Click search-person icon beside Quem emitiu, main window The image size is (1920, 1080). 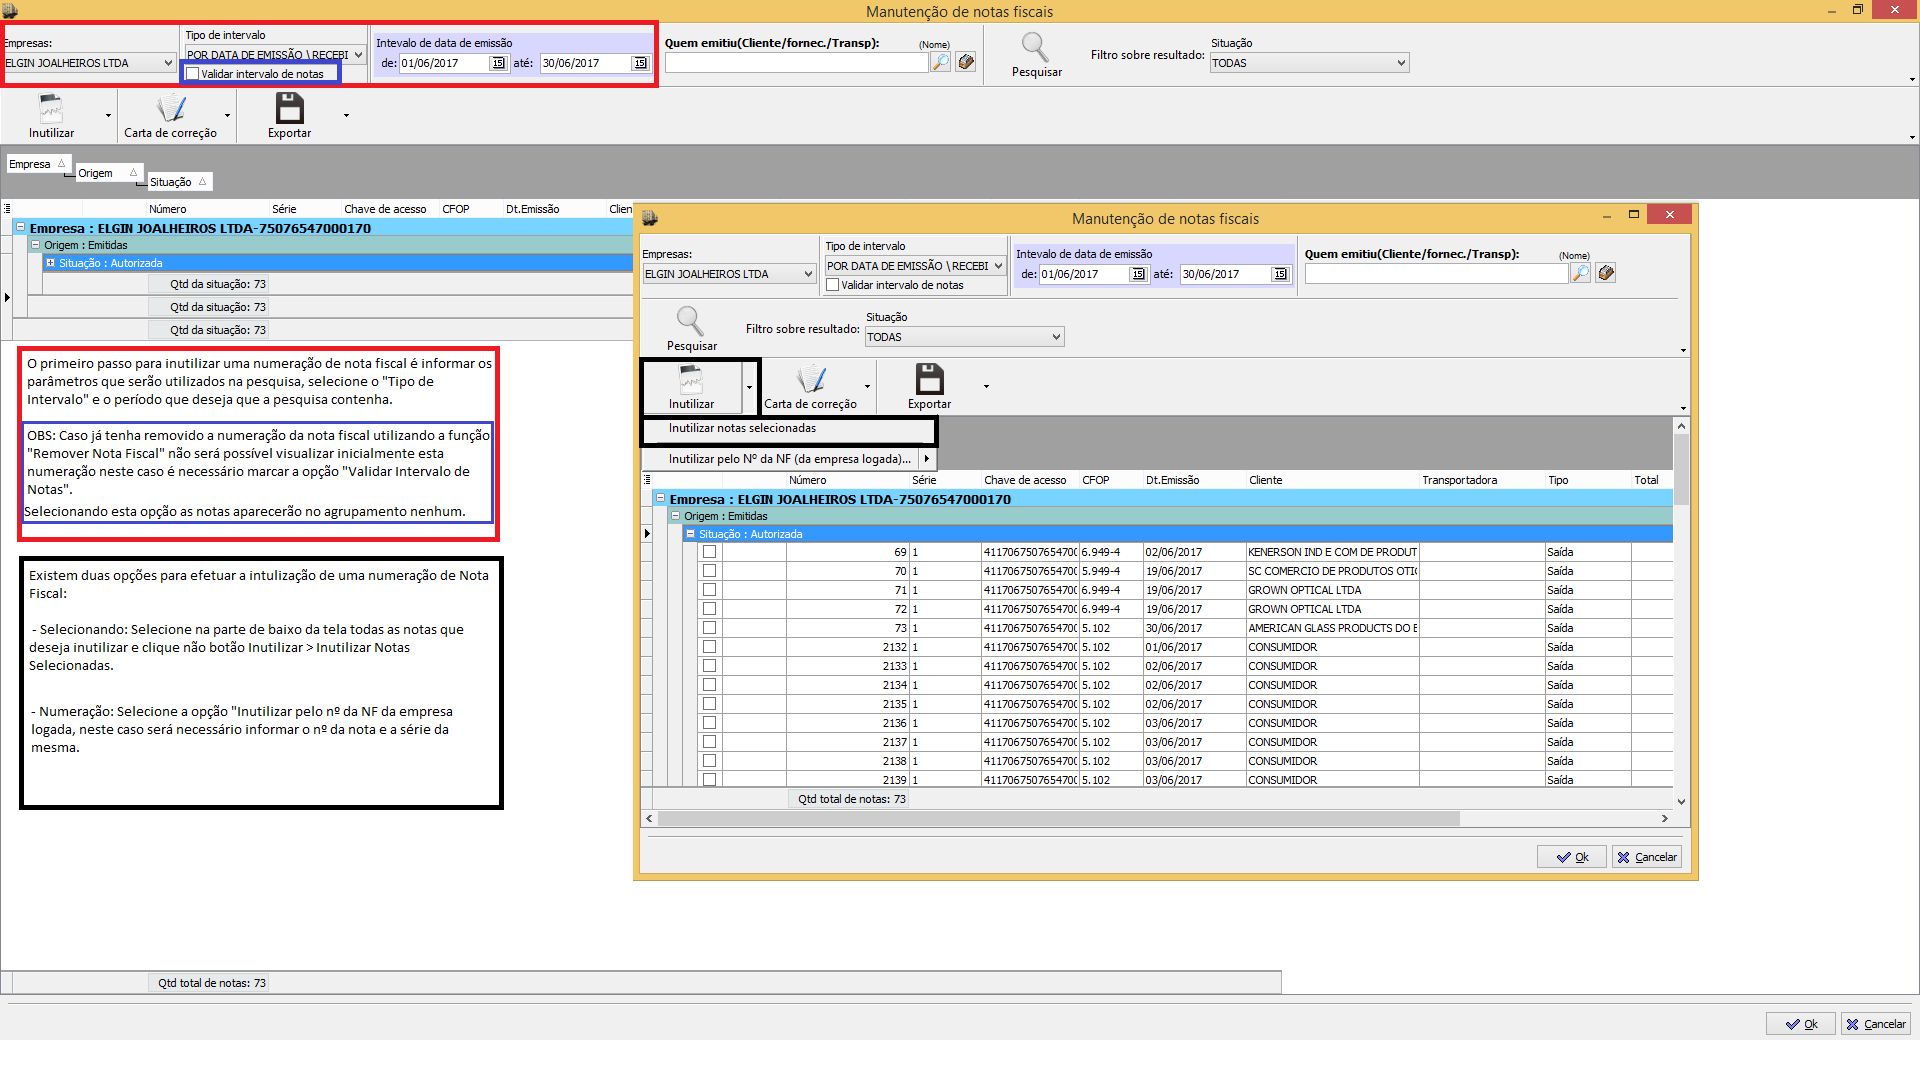[940, 62]
